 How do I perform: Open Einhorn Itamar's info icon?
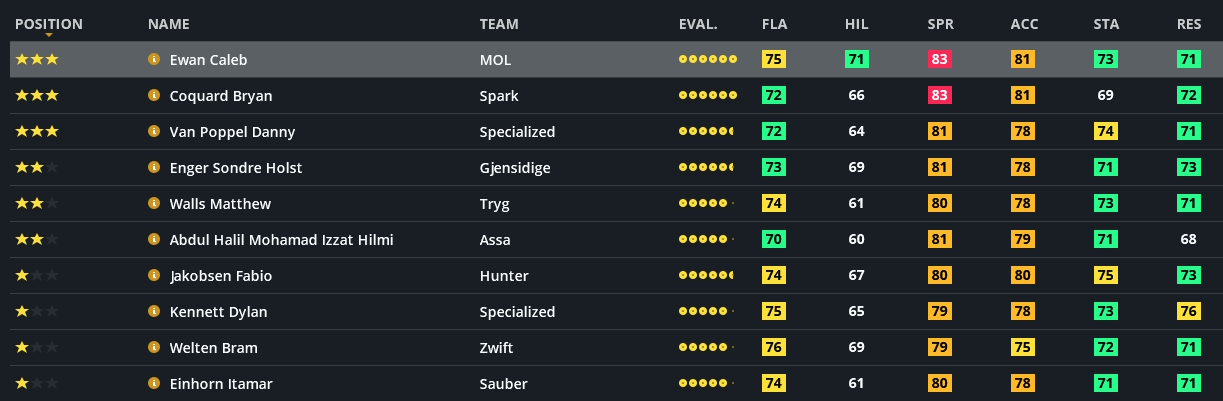(x=154, y=384)
